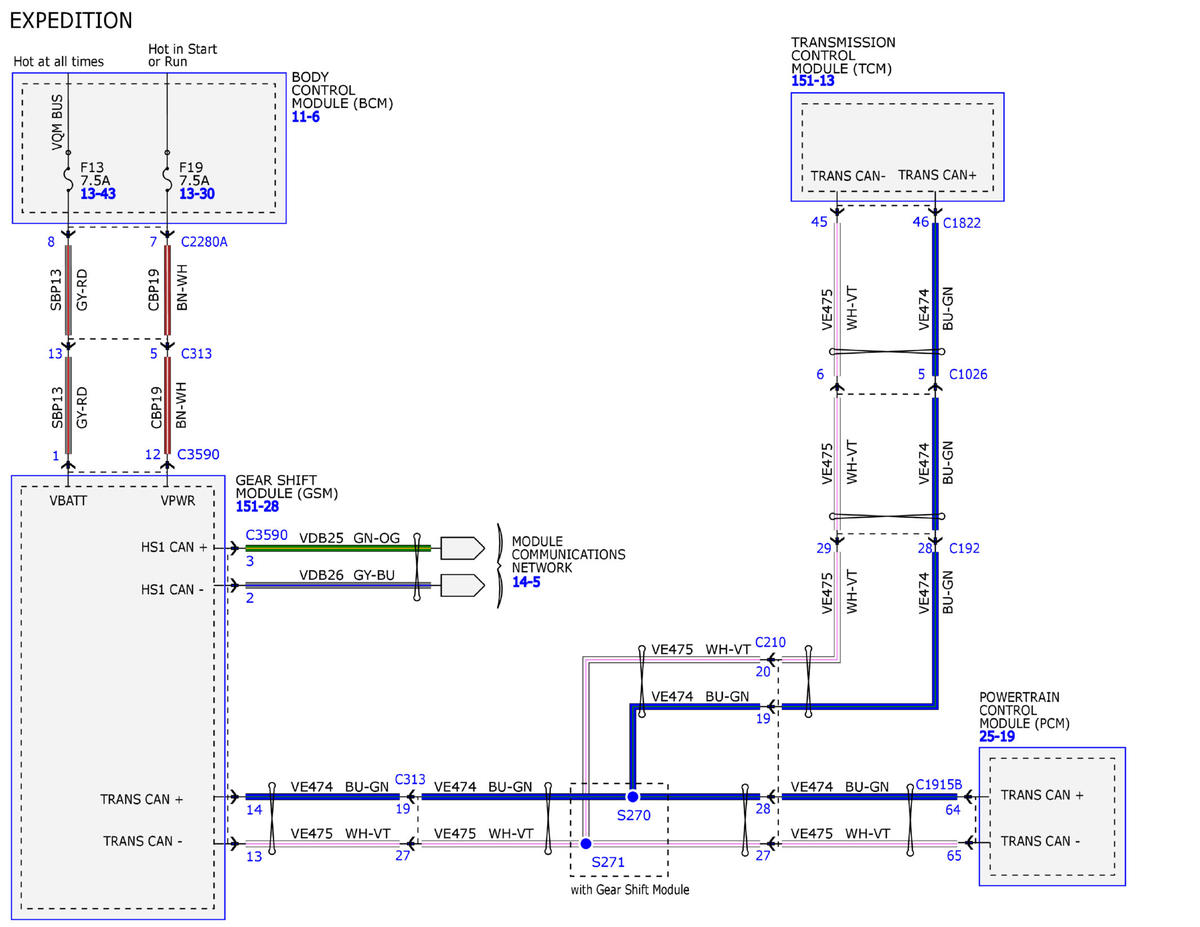Viewport: 1200px width, 927px height.
Task: Click connector label C210
Action: tap(771, 641)
